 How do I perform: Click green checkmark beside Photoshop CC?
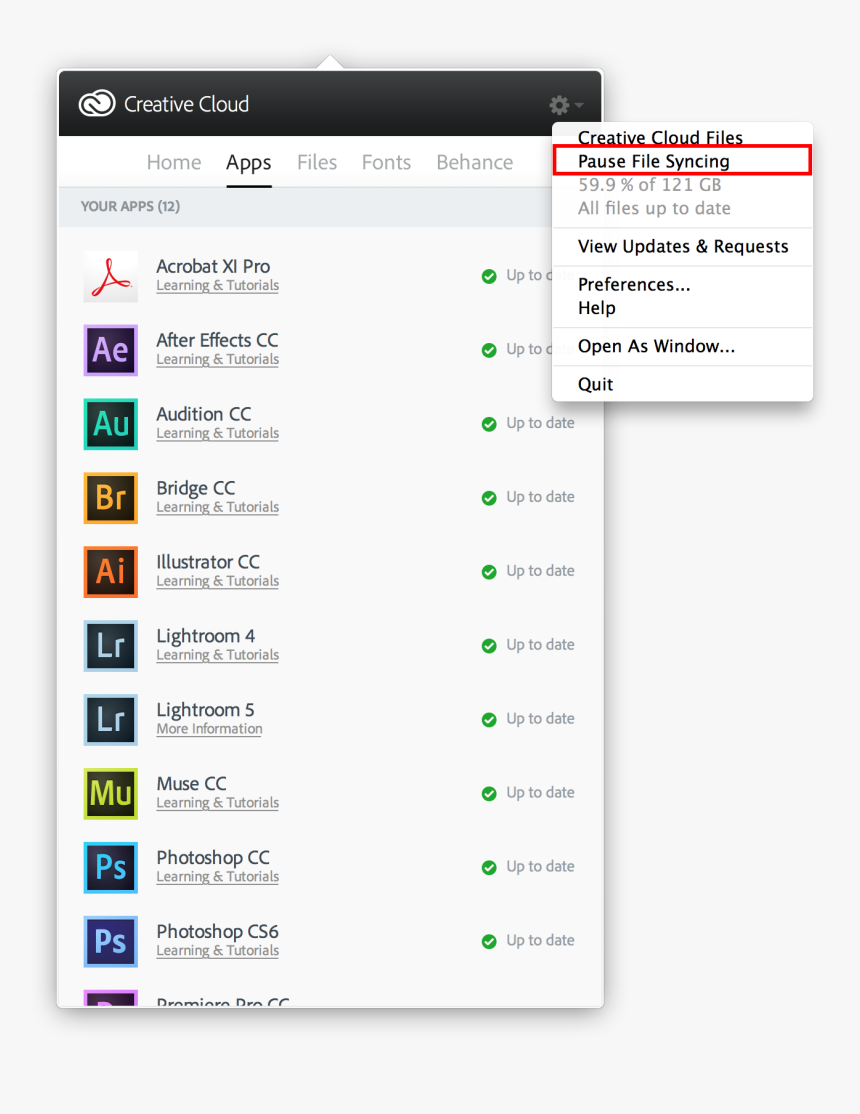coord(489,867)
